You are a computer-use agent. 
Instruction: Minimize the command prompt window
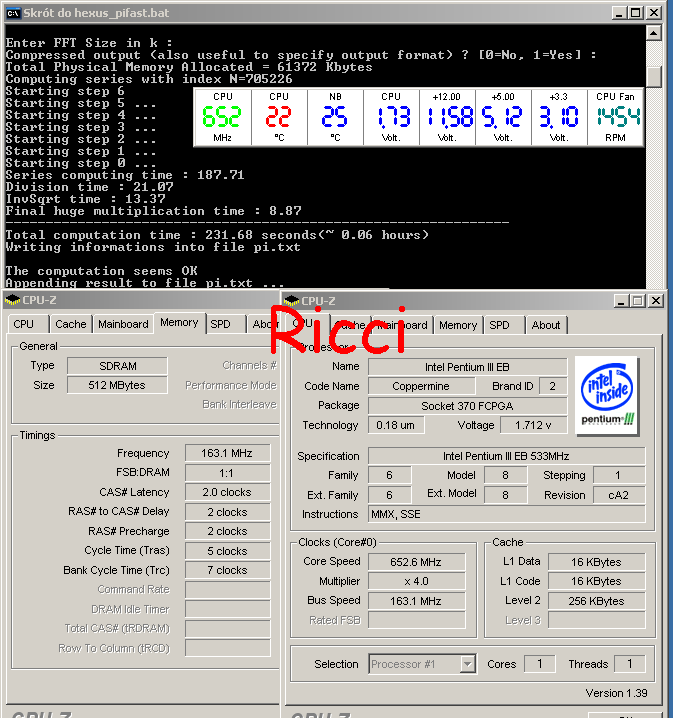(x=619, y=13)
